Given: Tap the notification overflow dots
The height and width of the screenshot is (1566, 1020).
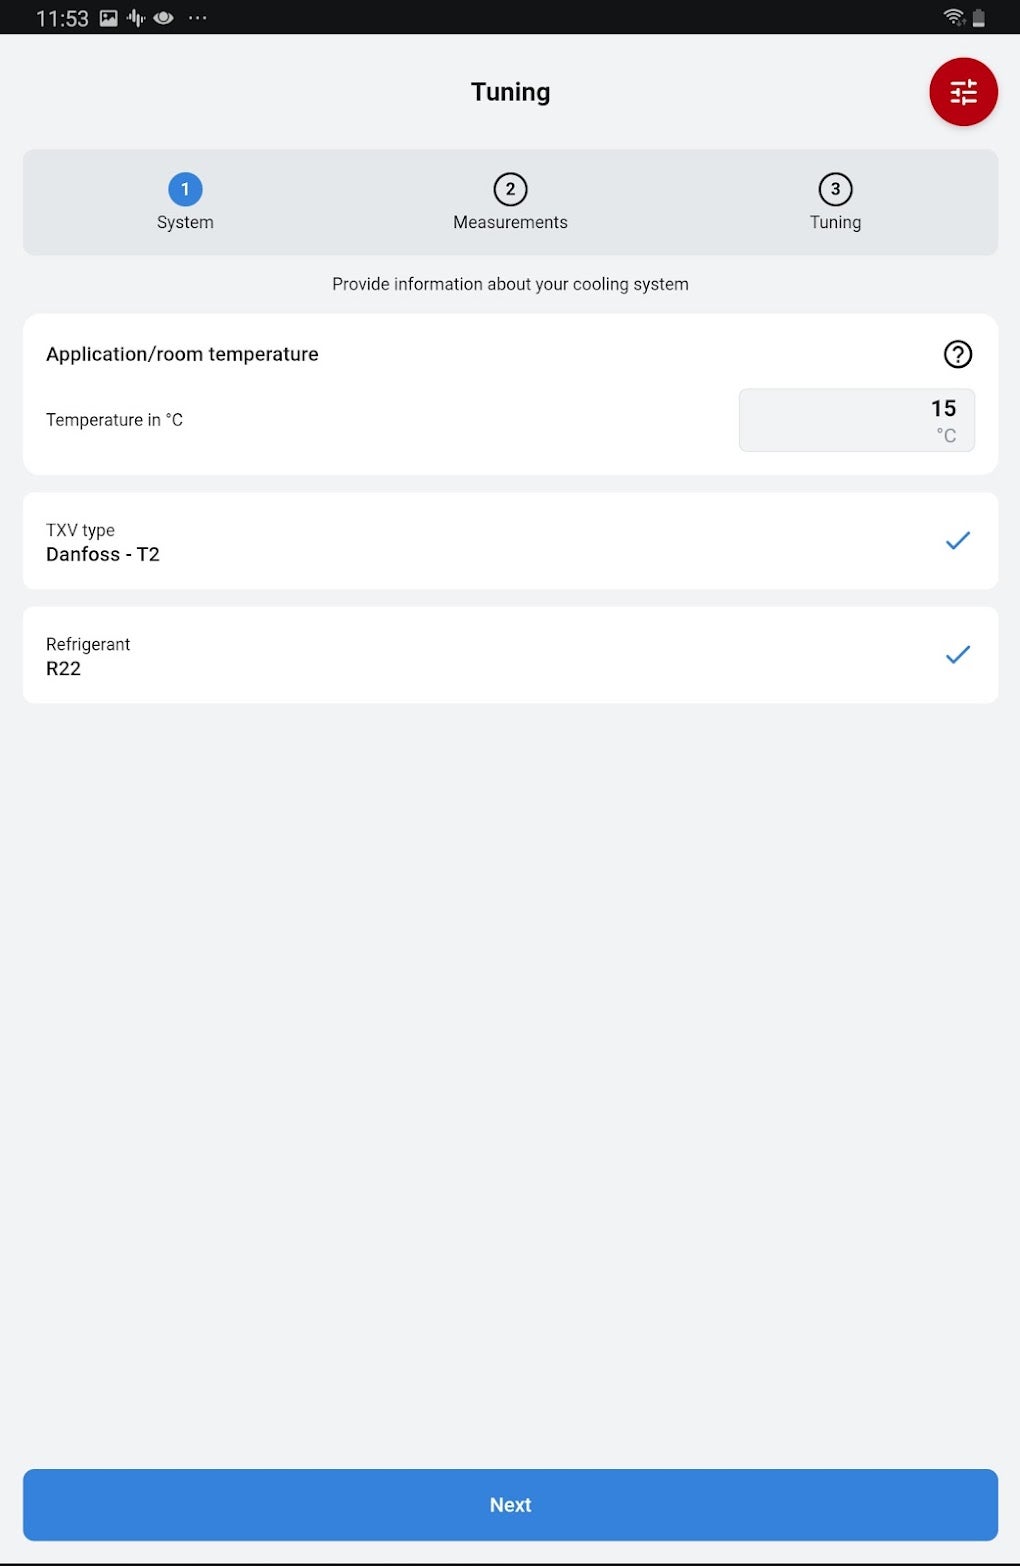Looking at the screenshot, I should click(198, 18).
